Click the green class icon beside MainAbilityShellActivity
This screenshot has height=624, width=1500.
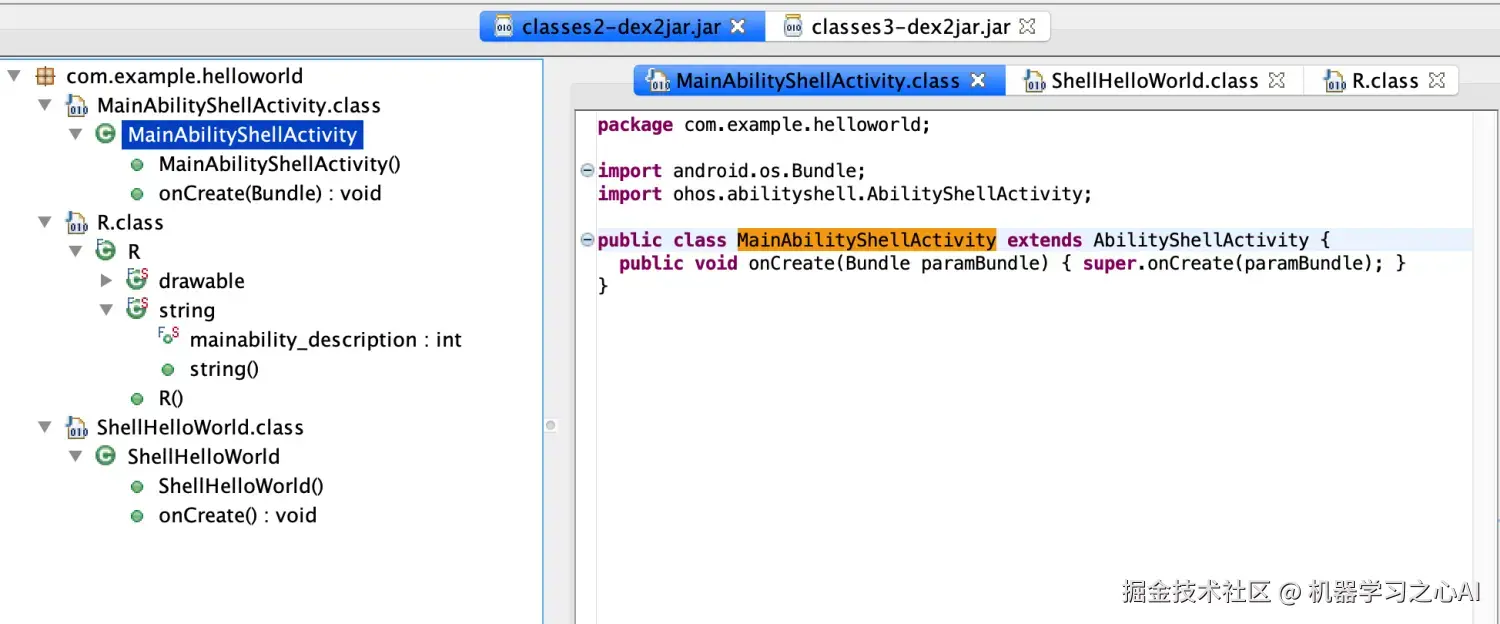[105, 134]
